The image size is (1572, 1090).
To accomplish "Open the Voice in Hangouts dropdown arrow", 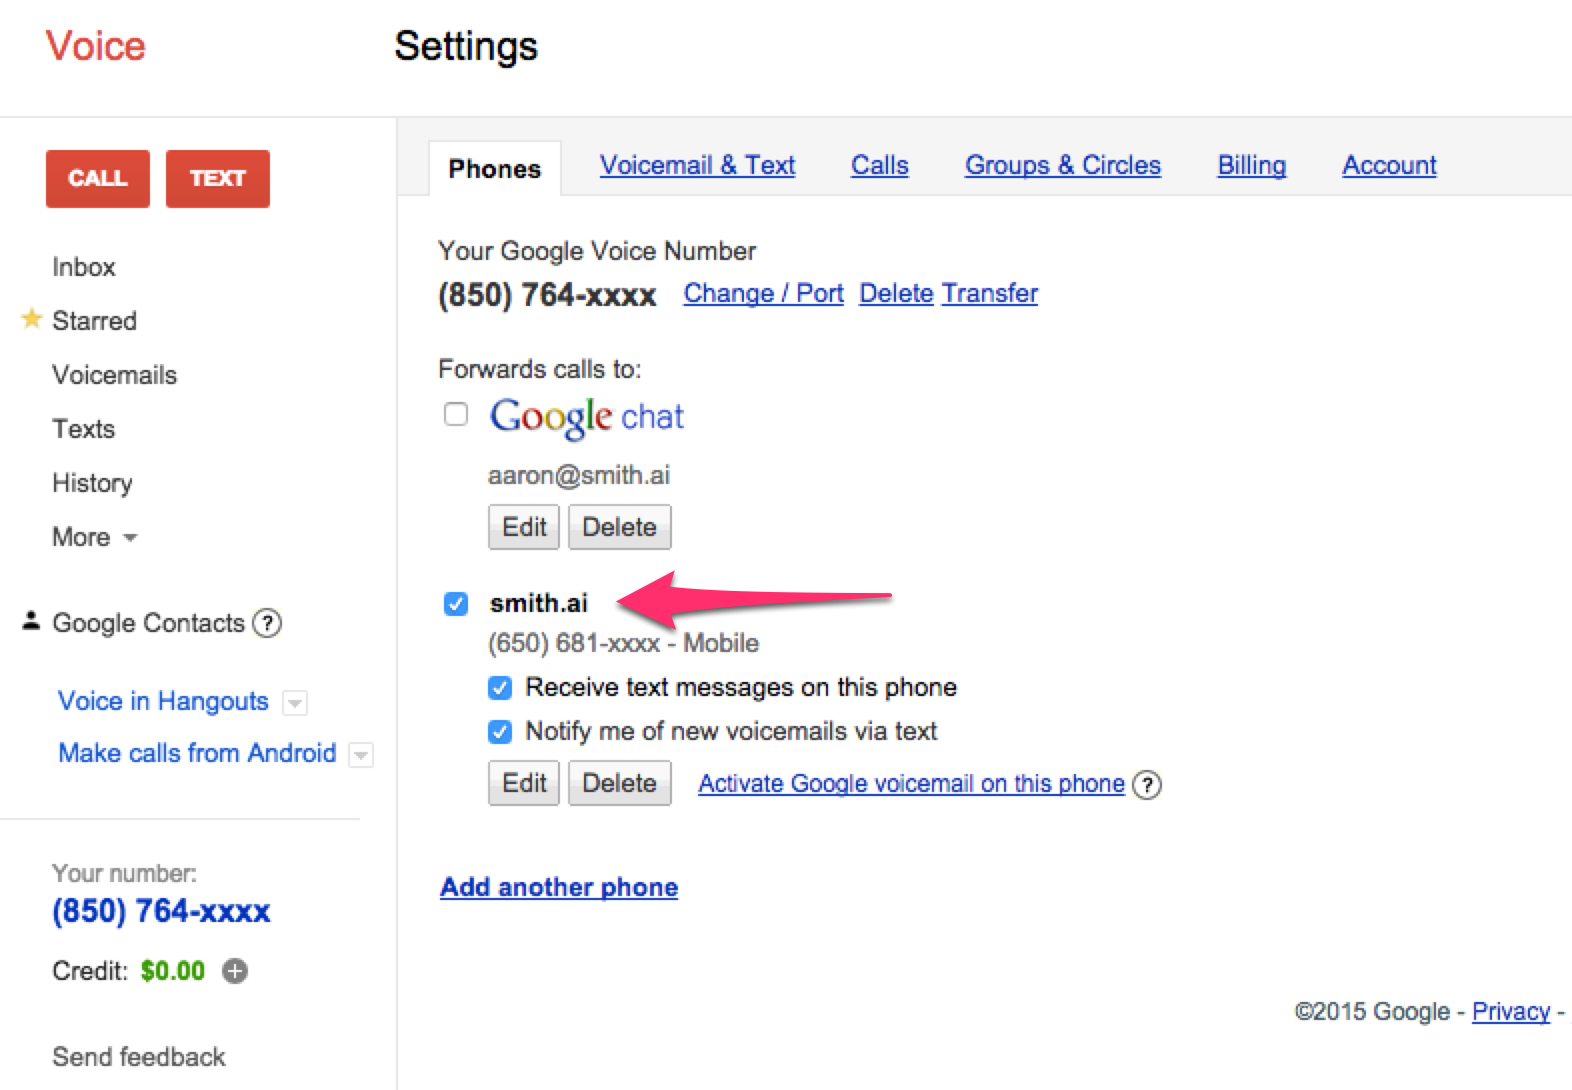I will [x=295, y=703].
